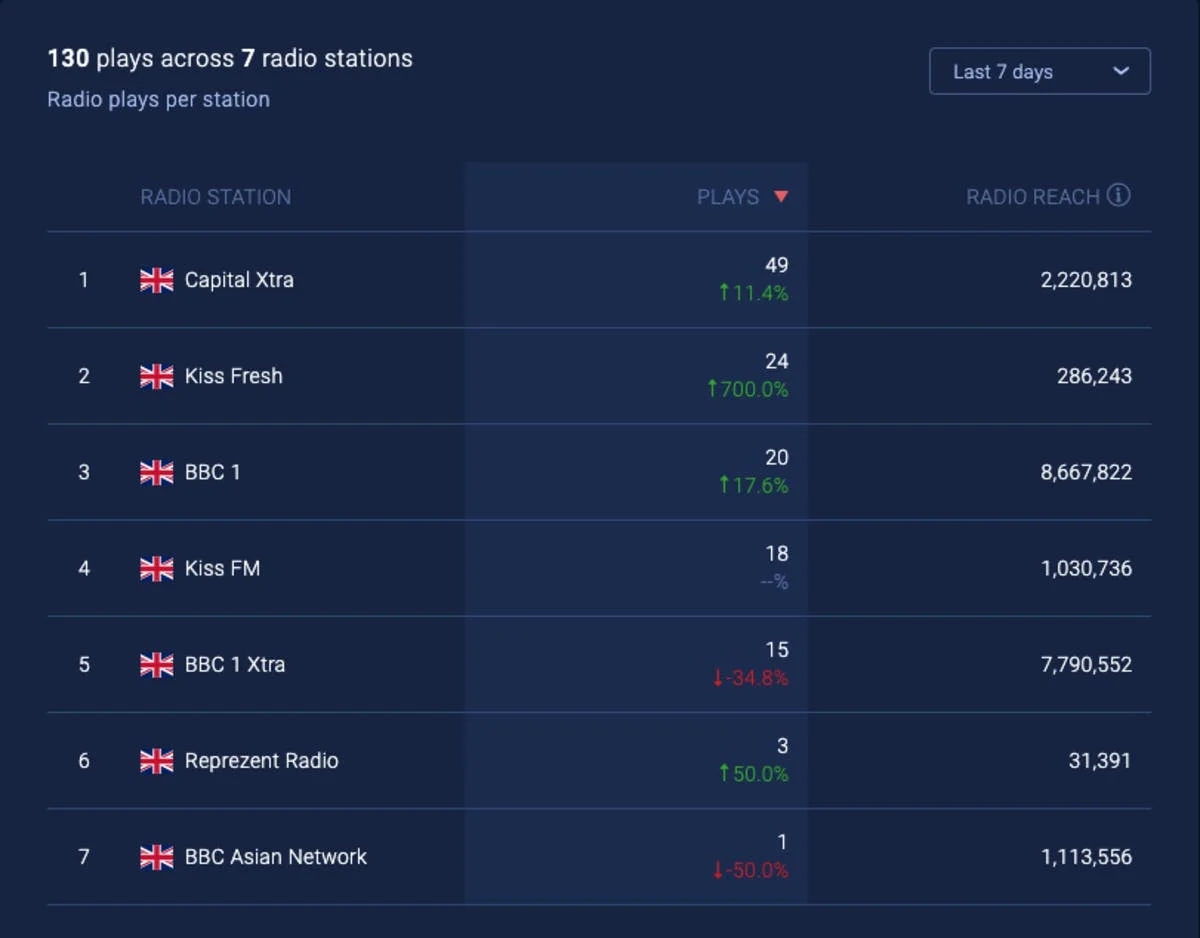
Task: Toggle the PLAYS sort direction arrow
Action: pos(782,197)
